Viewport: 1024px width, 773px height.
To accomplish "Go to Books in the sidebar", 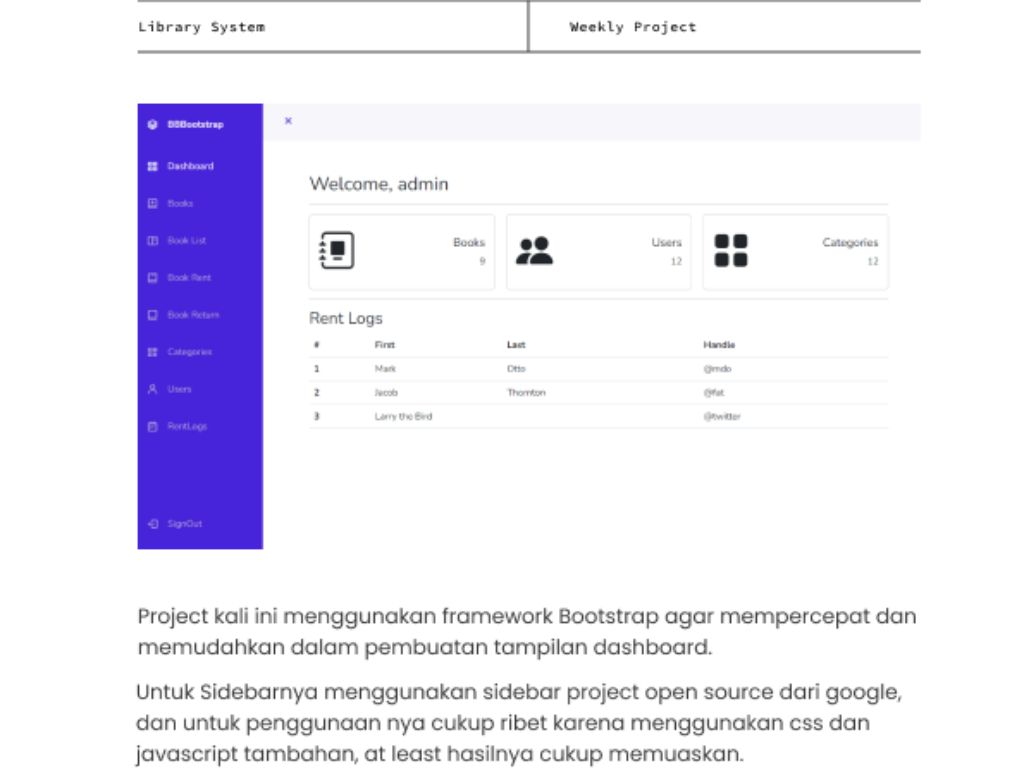I will tap(180, 204).
